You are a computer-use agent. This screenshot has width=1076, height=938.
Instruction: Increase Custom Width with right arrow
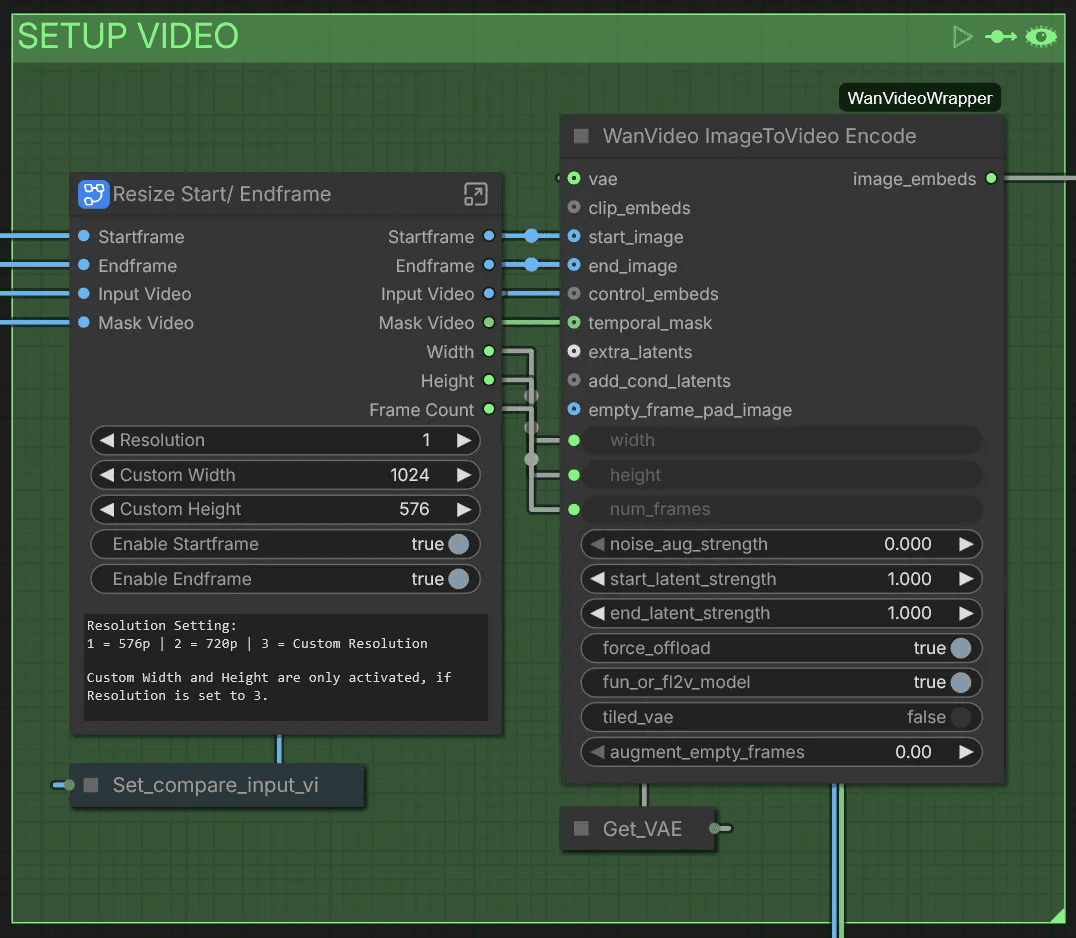coord(465,475)
